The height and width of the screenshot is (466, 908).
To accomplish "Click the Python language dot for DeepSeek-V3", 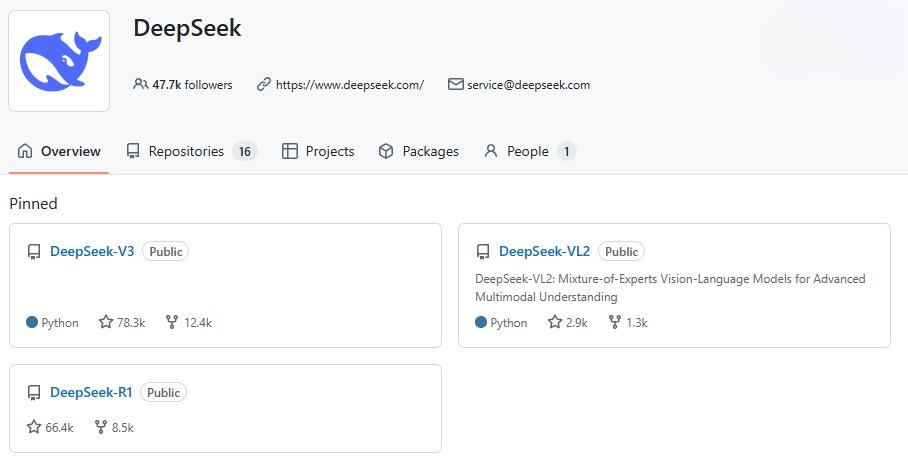I will click(32, 322).
